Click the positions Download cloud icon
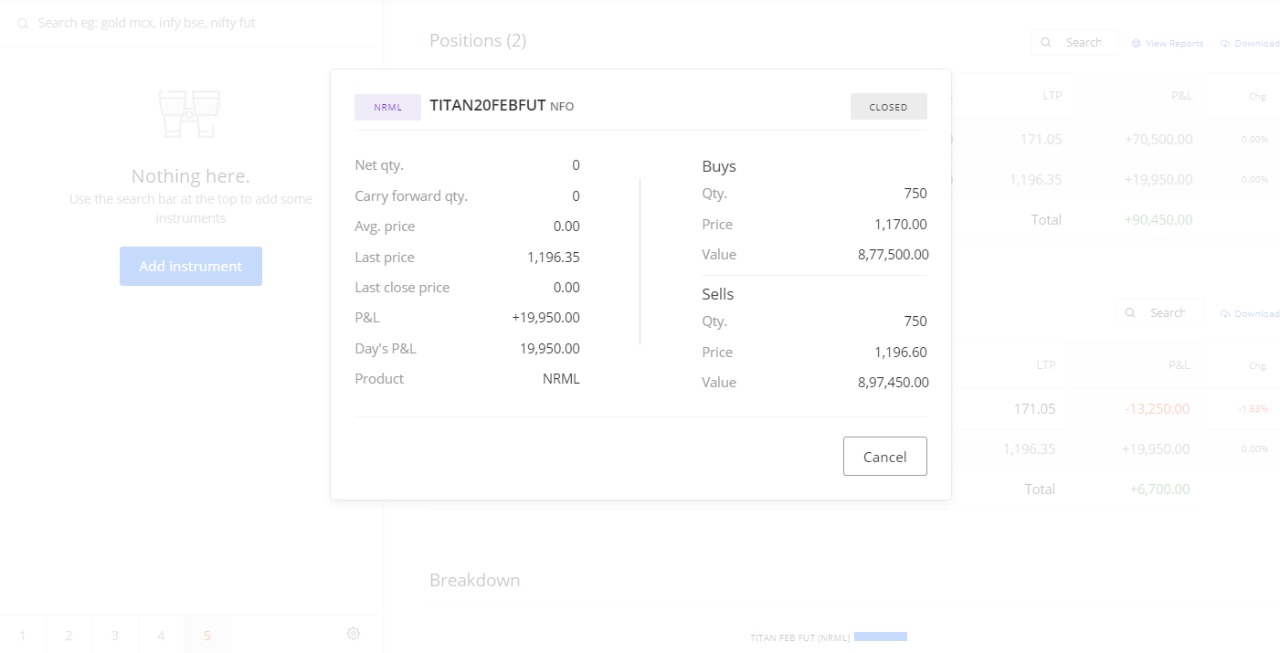This screenshot has height=653, width=1280. coord(1225,44)
